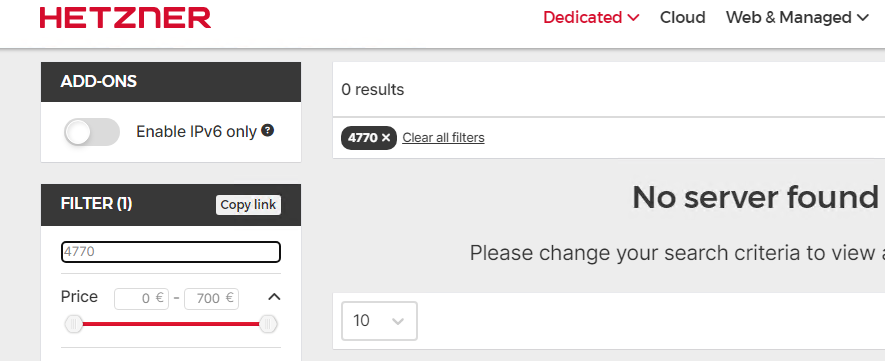Open the Dedicated menu
The image size is (885, 361).
click(x=591, y=17)
